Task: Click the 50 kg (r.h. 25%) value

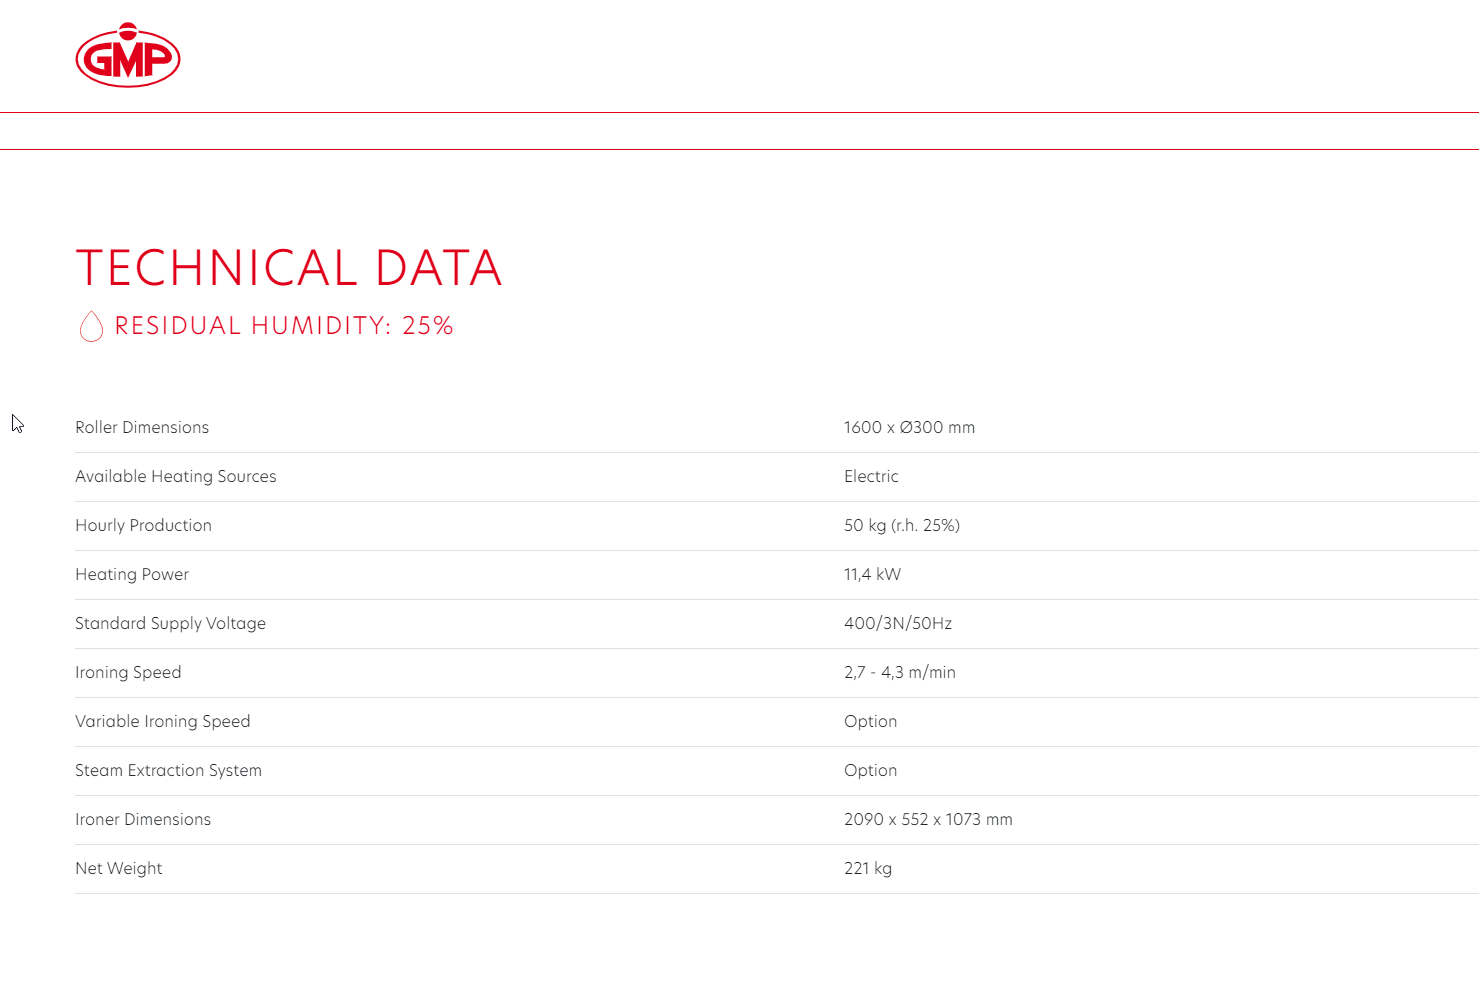Action: 902,525
